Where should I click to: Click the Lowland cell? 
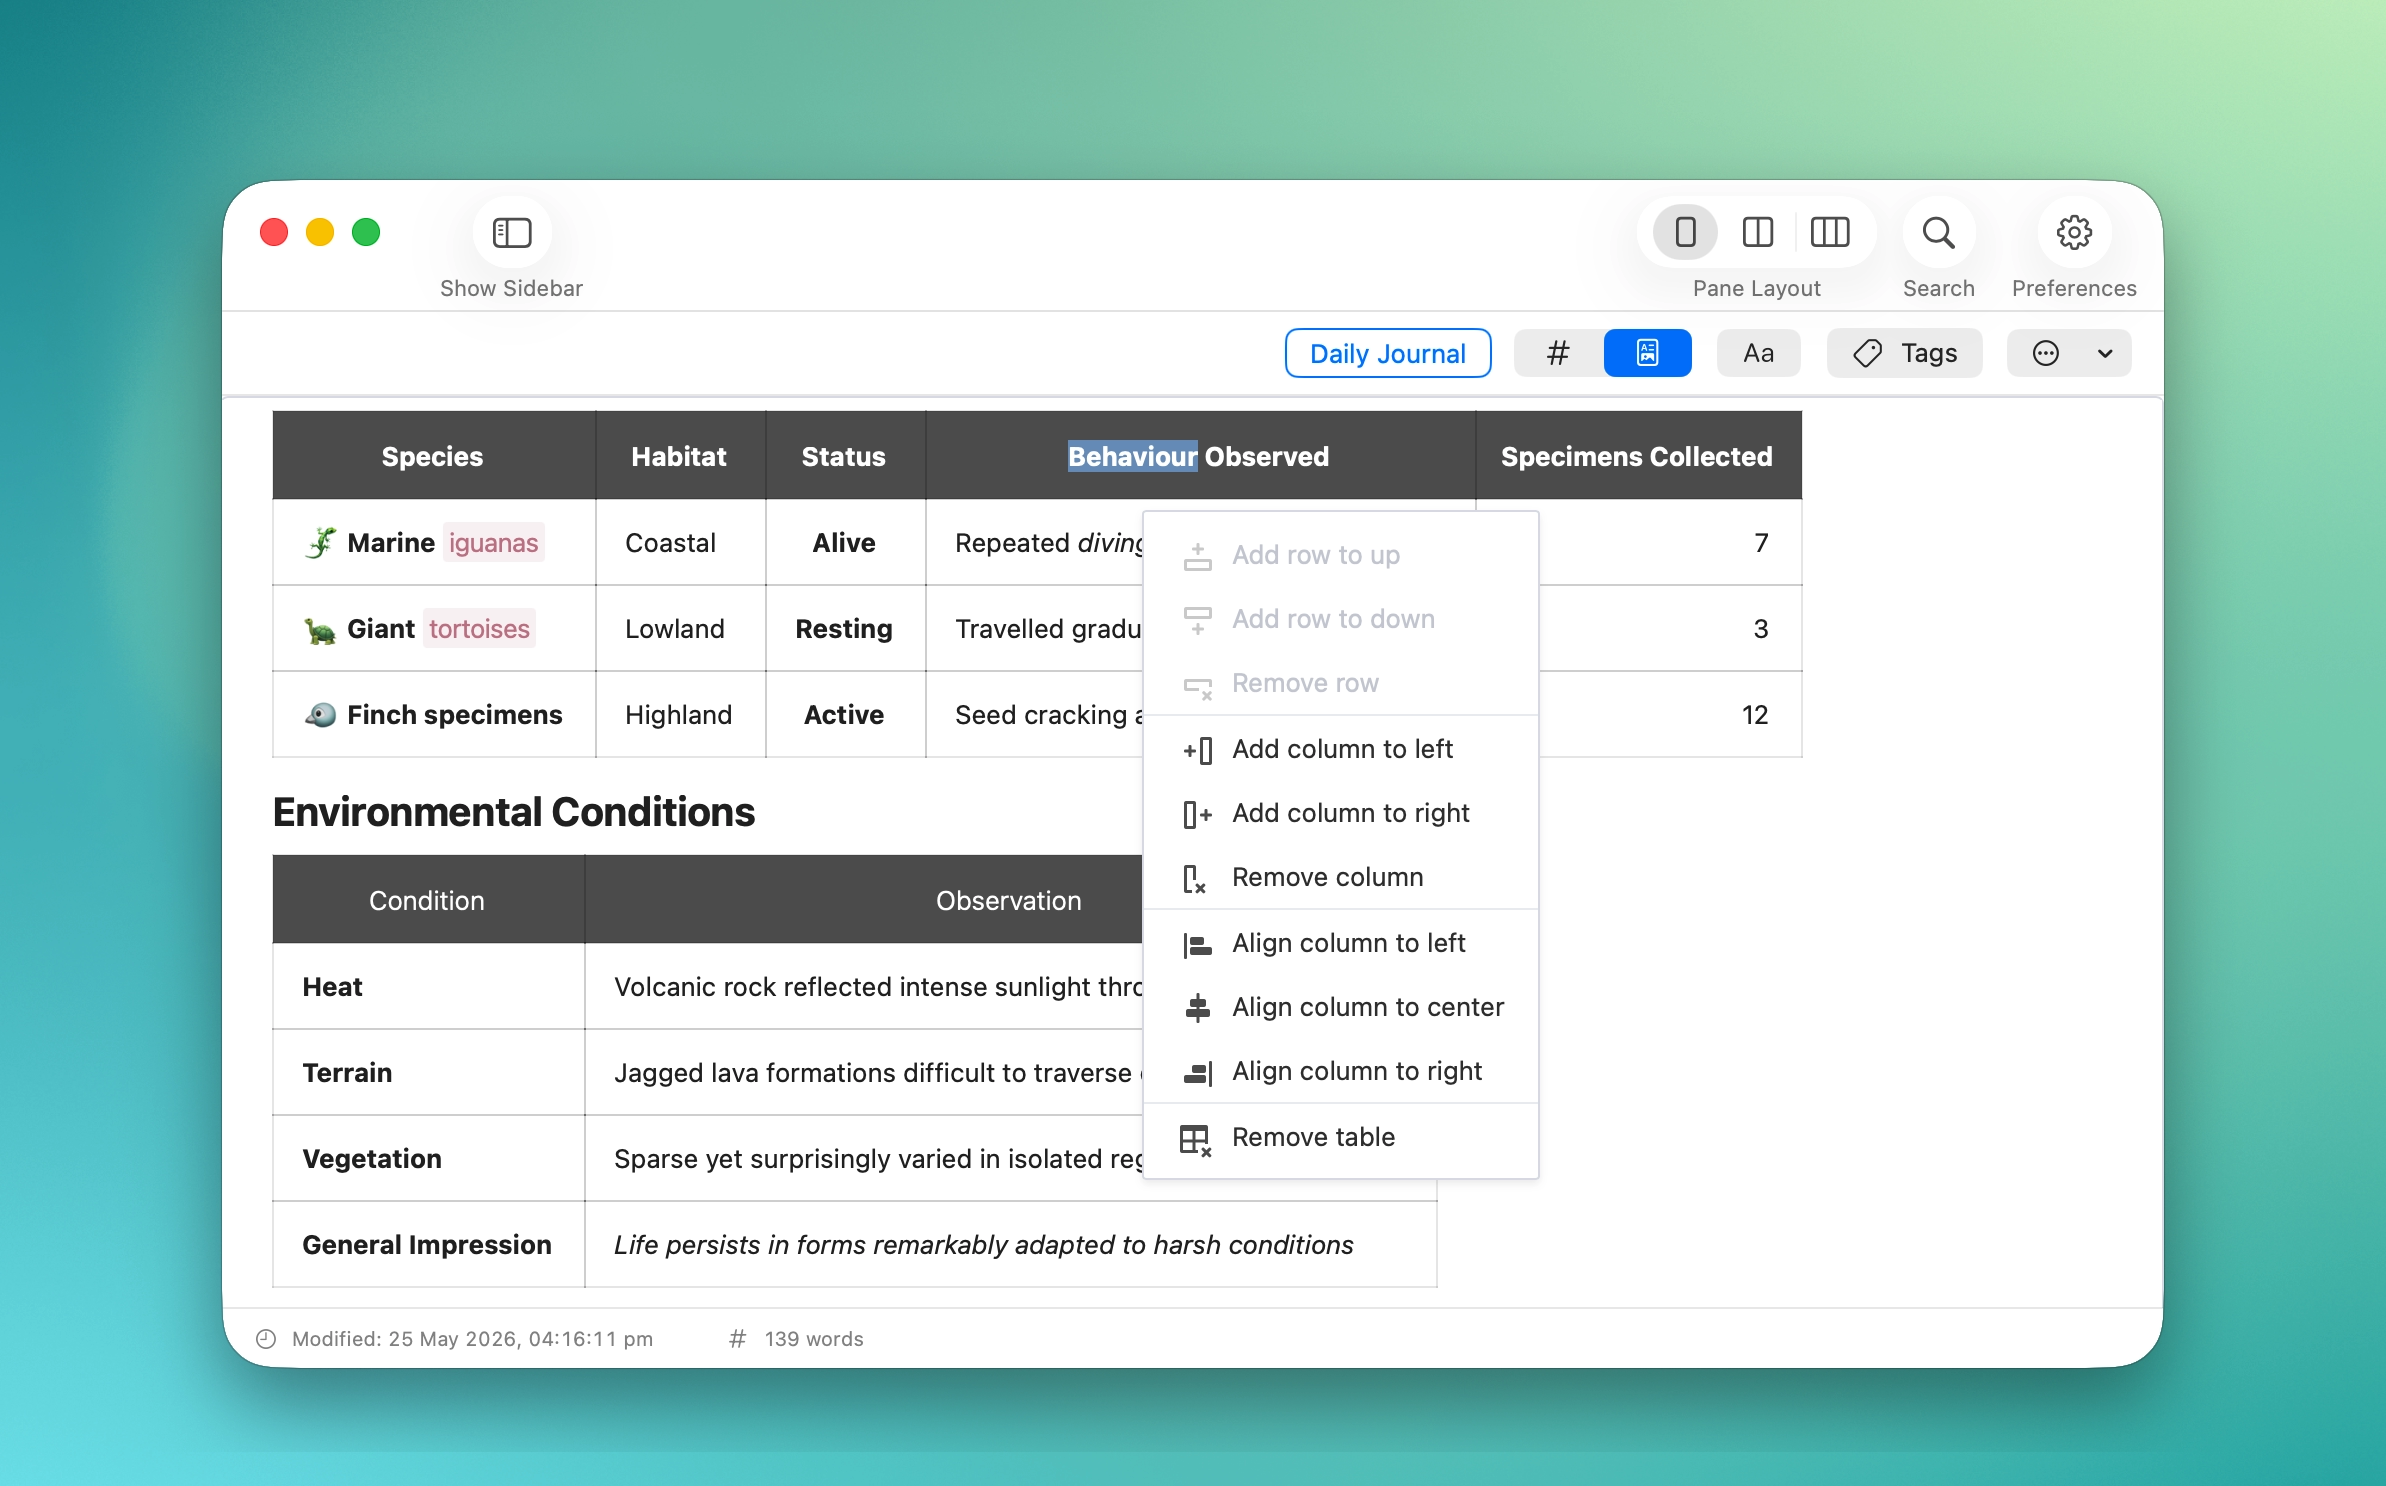coord(680,629)
